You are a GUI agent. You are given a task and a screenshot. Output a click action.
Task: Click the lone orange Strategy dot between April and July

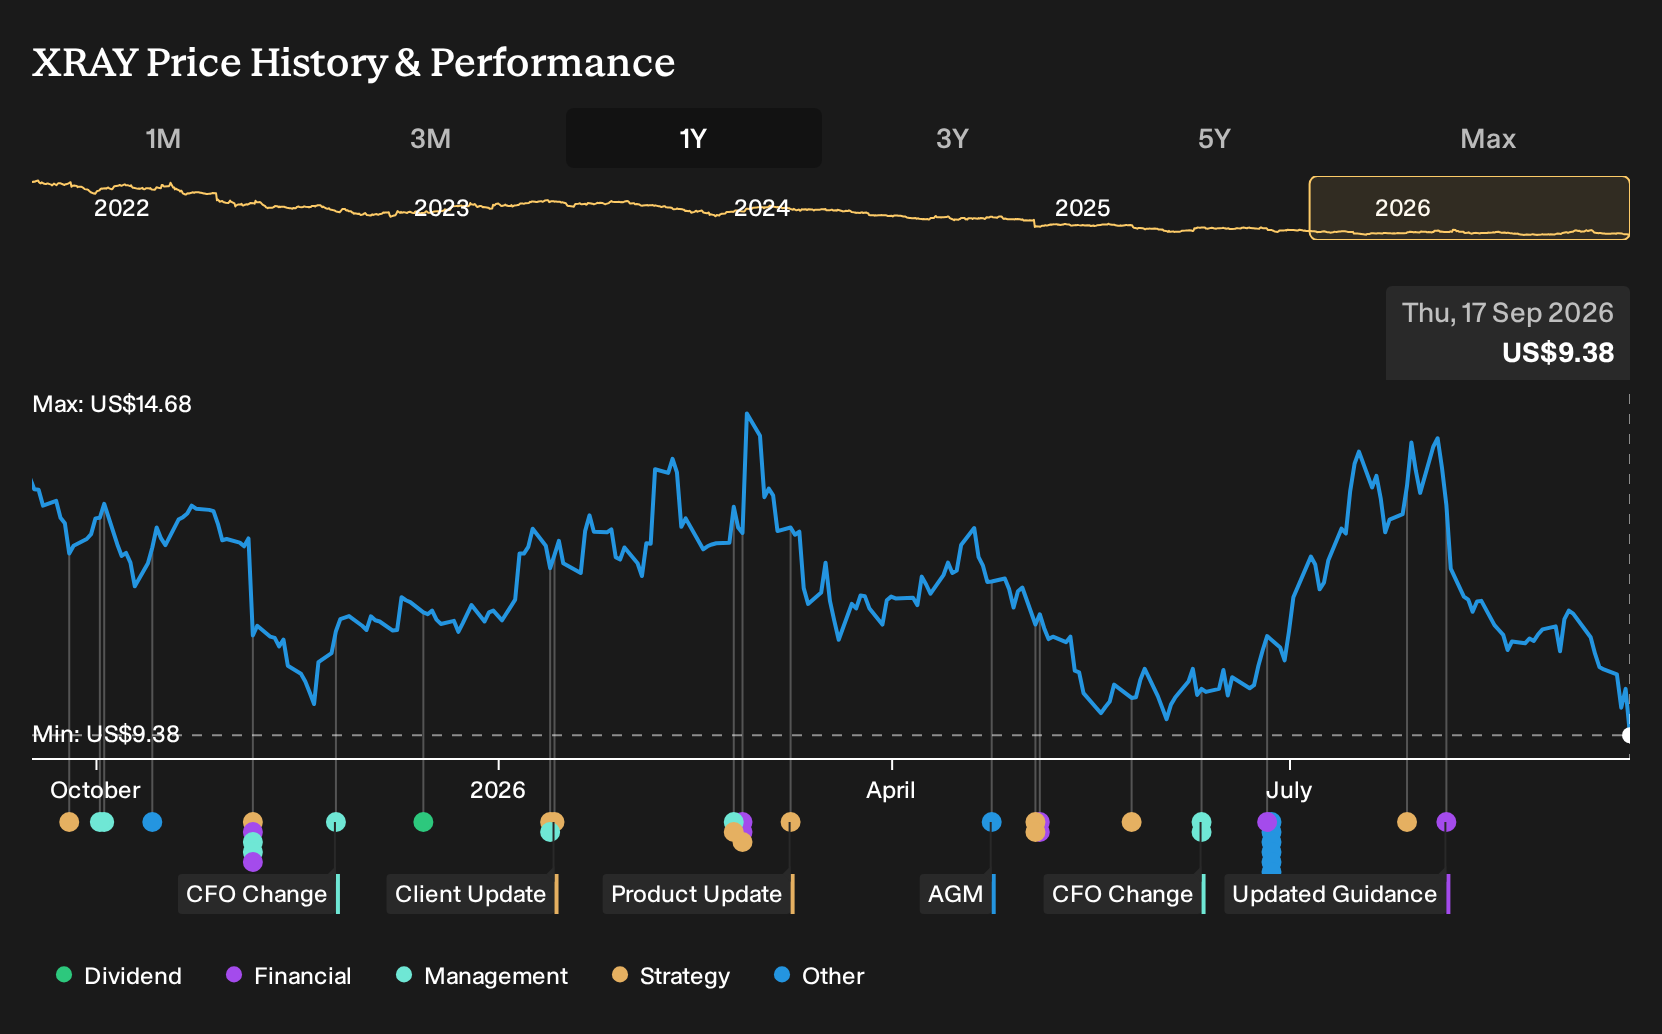click(1131, 822)
